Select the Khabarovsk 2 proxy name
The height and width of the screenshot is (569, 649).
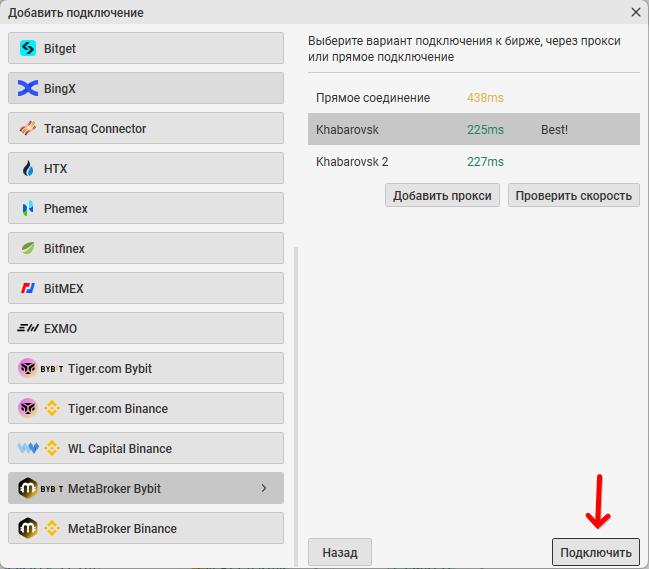[x=352, y=161]
